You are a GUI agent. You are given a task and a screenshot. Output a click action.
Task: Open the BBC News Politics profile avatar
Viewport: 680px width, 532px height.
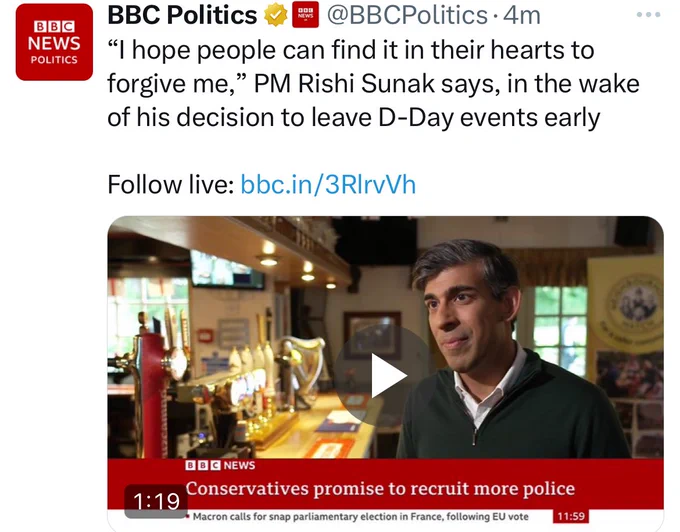point(54,42)
